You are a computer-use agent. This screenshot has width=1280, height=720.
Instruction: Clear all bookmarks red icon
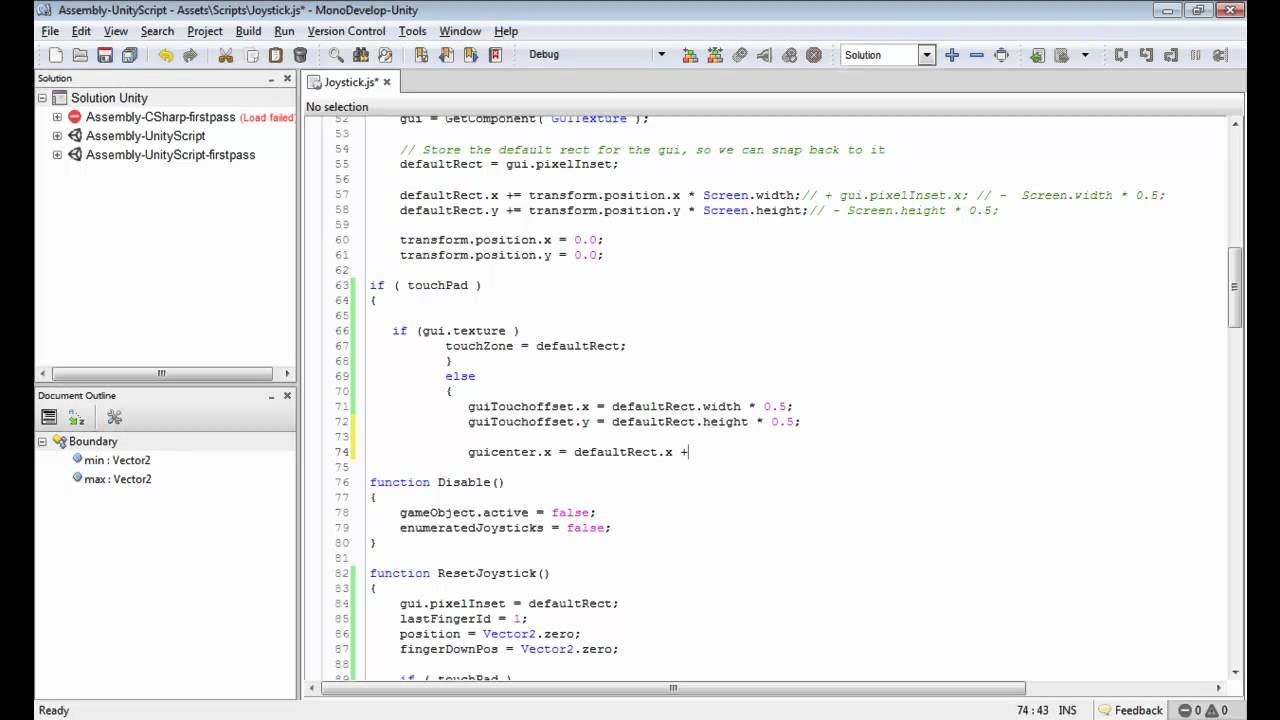click(495, 55)
